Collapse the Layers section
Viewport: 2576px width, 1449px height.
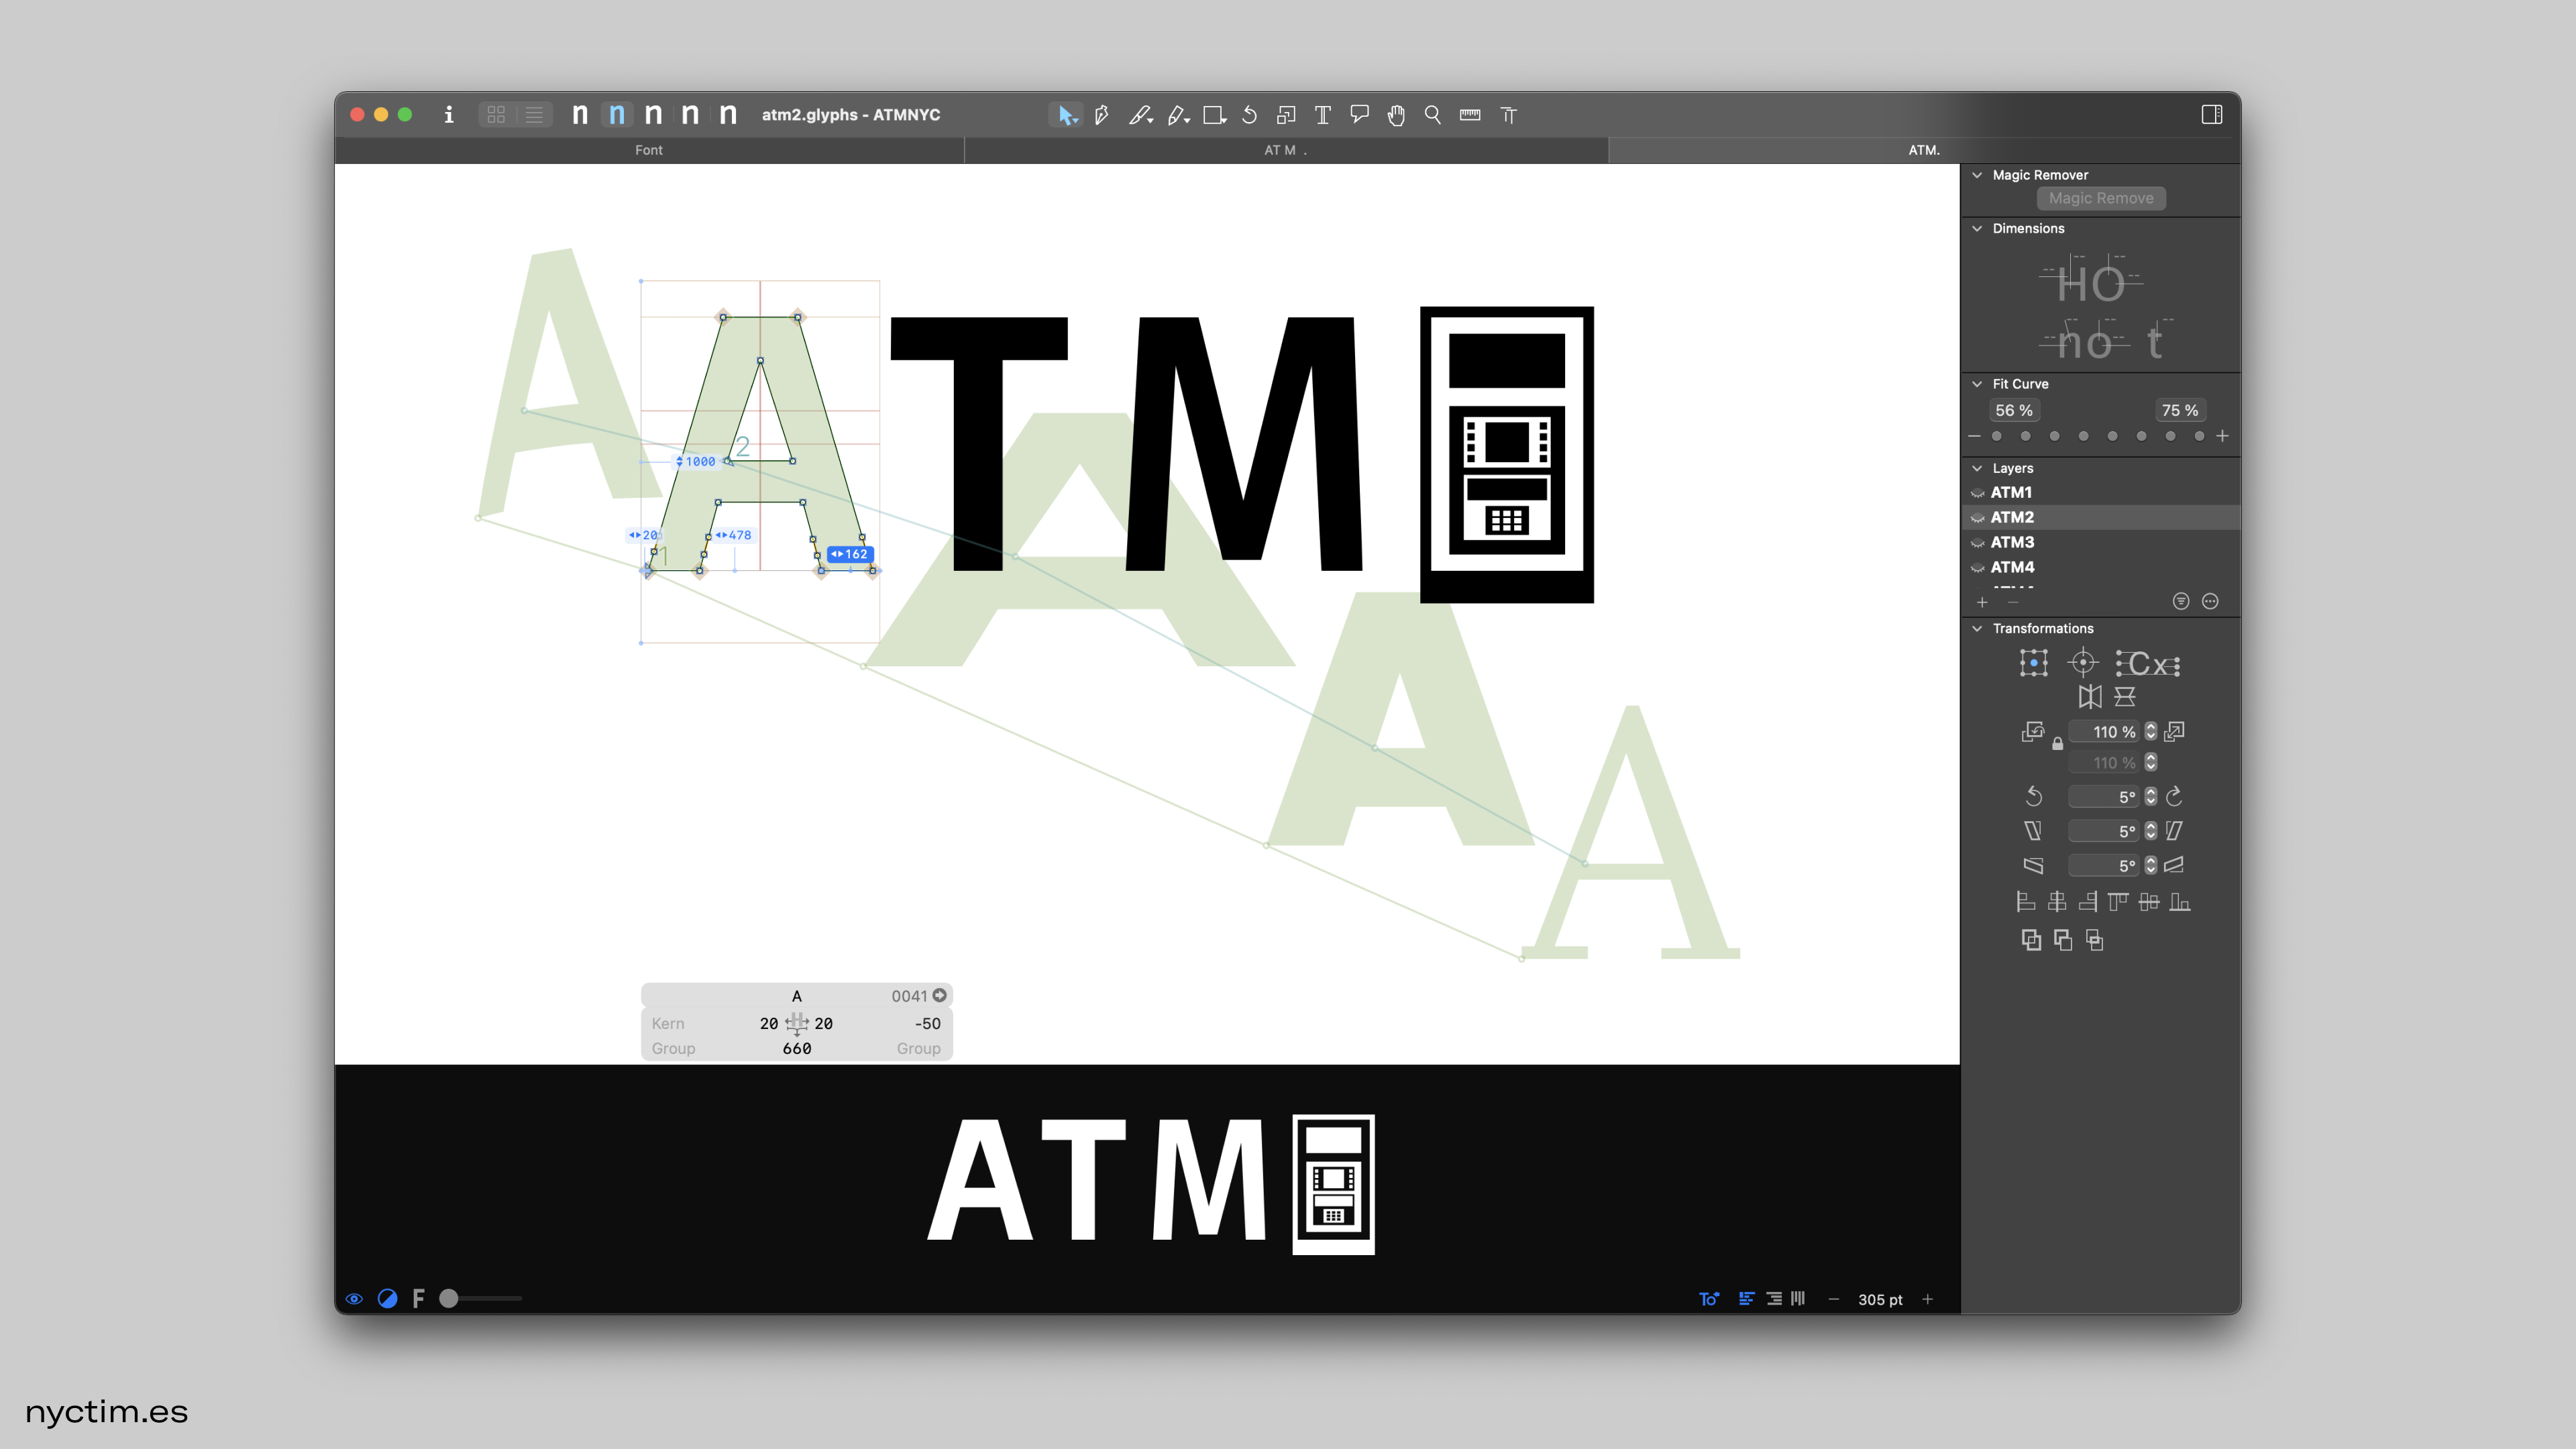(x=1977, y=468)
